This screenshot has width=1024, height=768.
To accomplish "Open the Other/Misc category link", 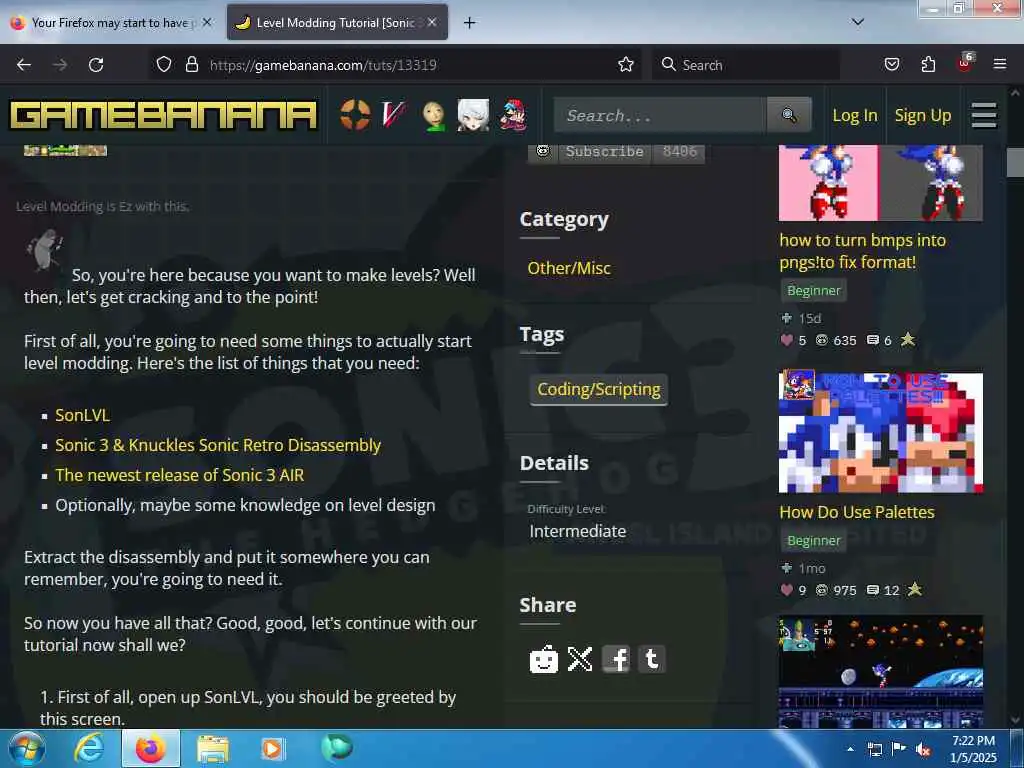I will pyautogui.click(x=569, y=268).
